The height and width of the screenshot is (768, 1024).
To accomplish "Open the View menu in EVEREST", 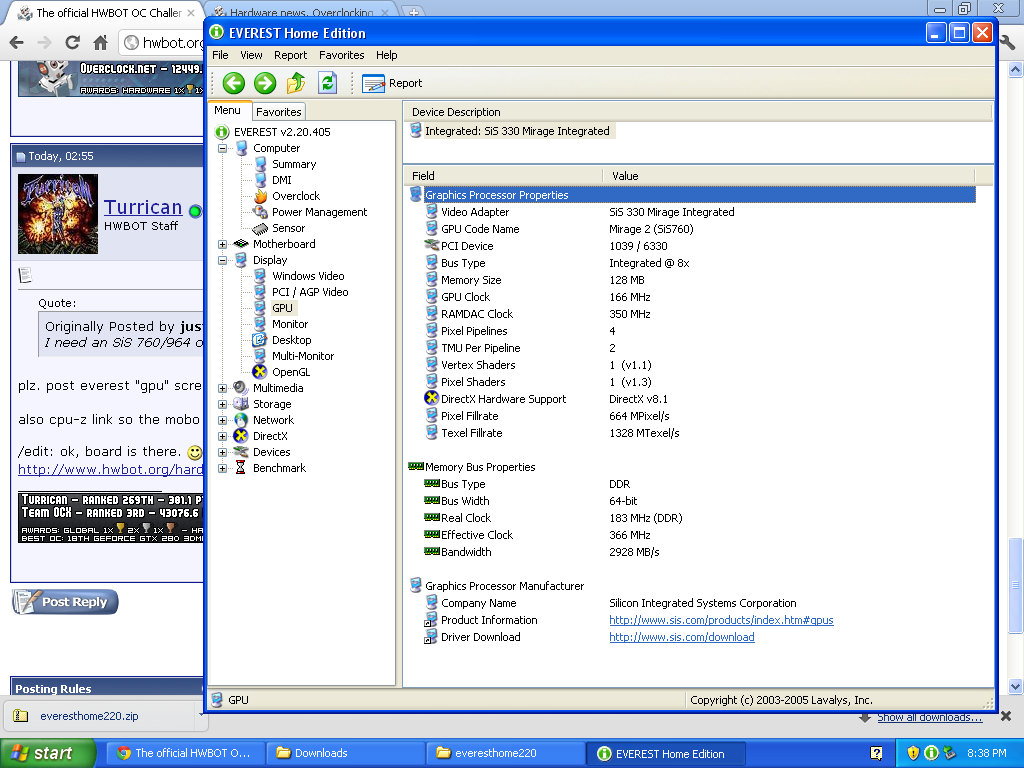I will [251, 55].
